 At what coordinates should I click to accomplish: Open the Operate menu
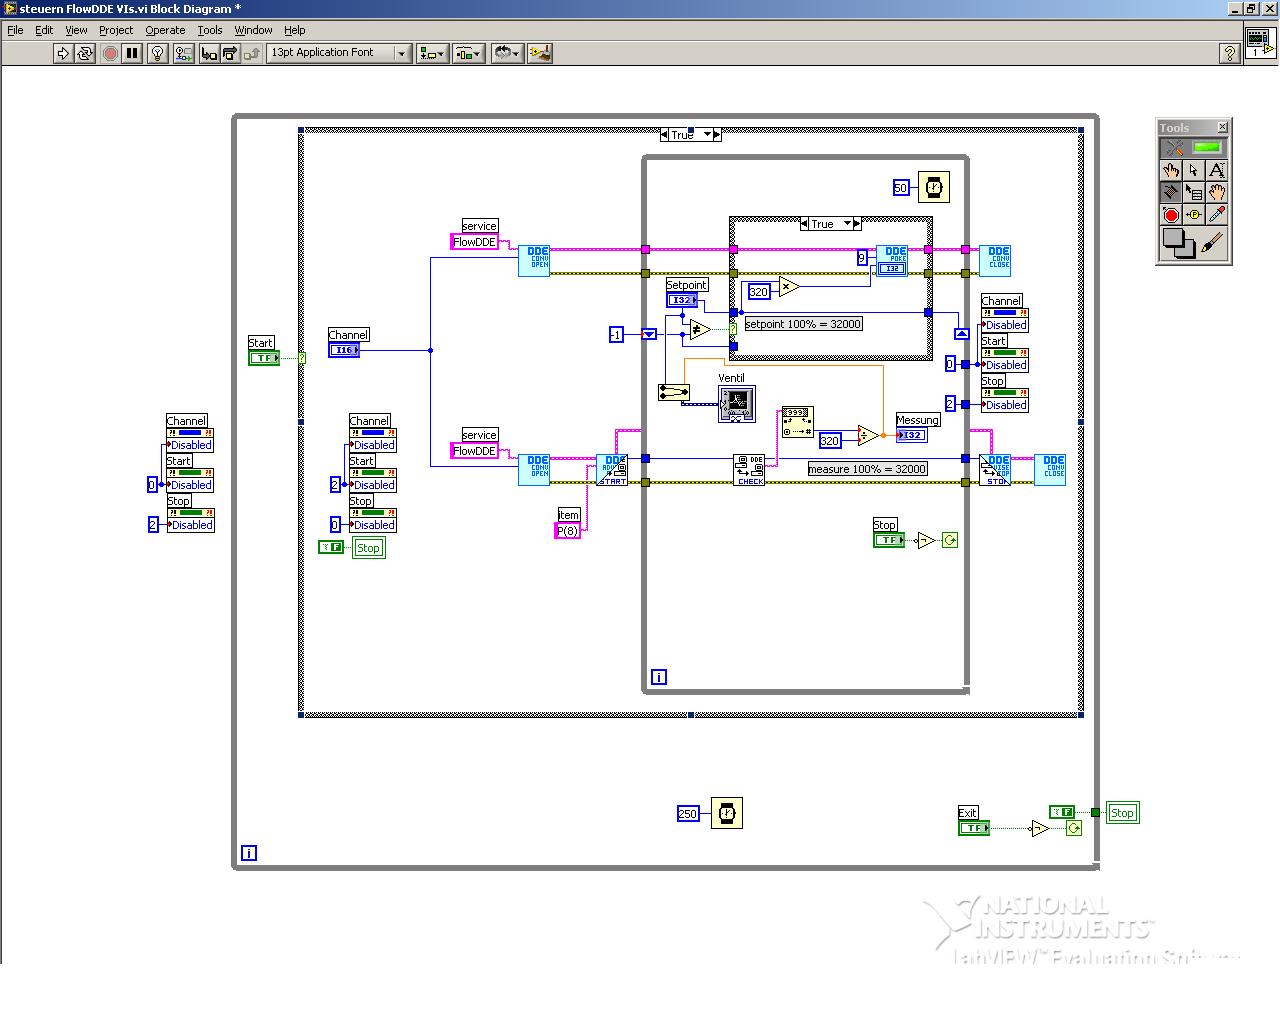coord(165,30)
